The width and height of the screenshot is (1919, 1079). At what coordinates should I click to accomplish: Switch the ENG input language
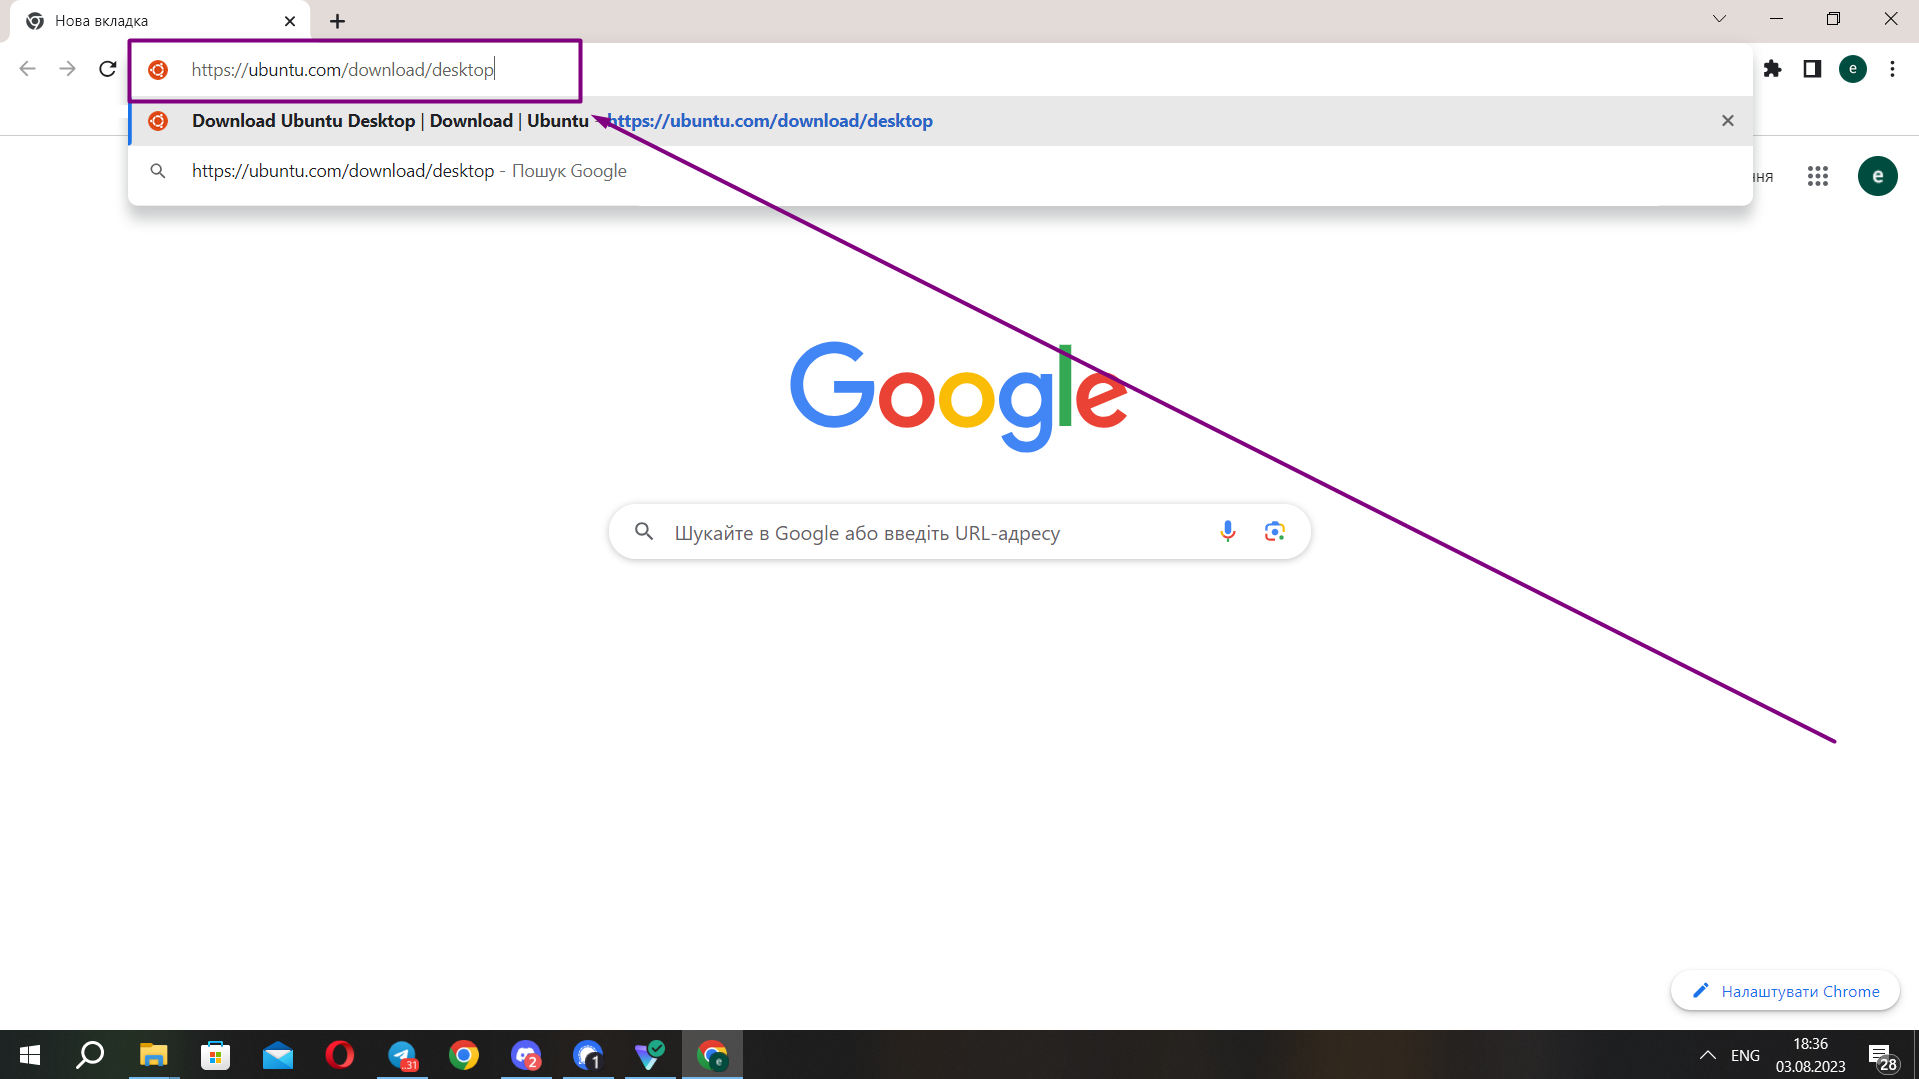(1745, 1055)
